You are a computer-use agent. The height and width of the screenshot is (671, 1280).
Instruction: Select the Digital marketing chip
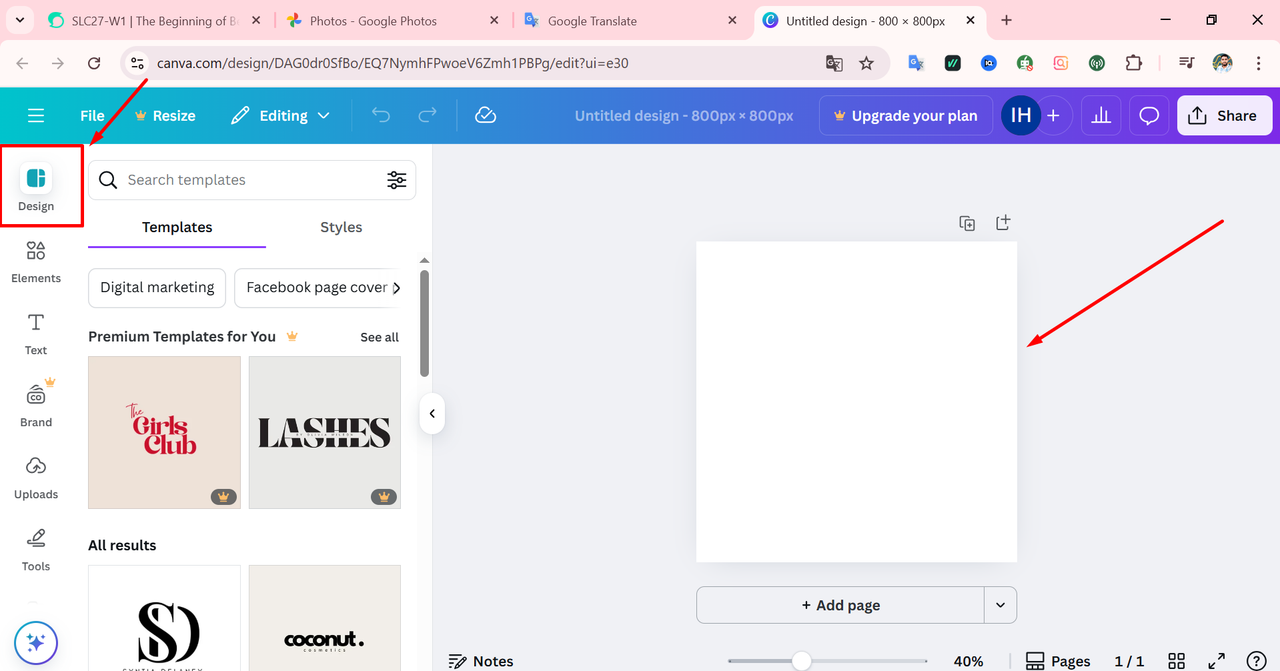point(157,288)
